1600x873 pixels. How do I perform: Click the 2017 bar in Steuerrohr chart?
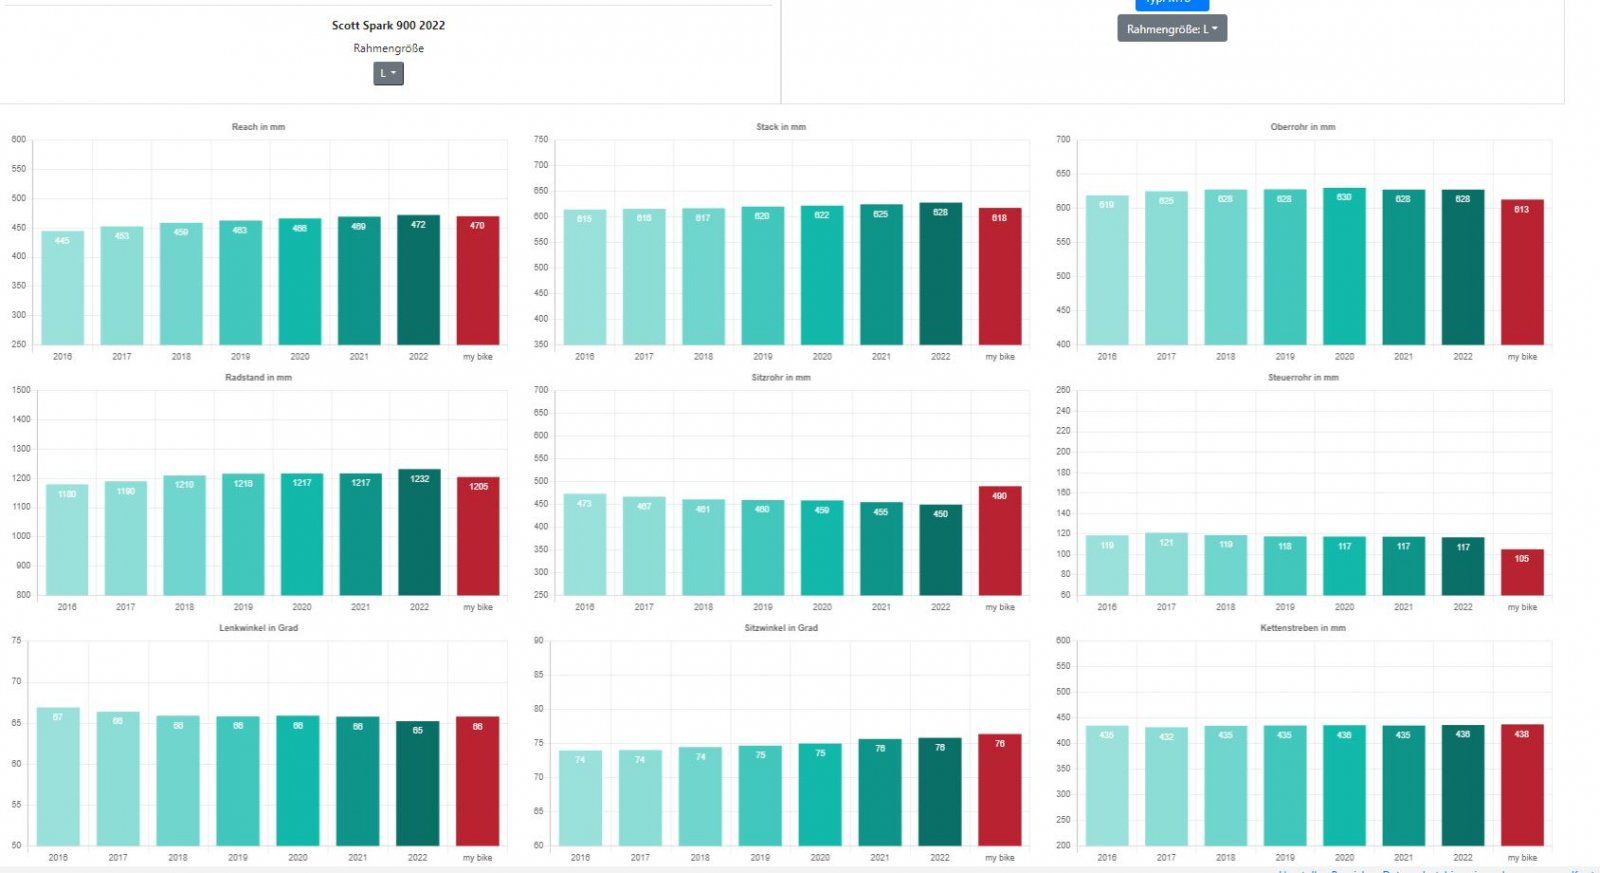pos(1166,565)
